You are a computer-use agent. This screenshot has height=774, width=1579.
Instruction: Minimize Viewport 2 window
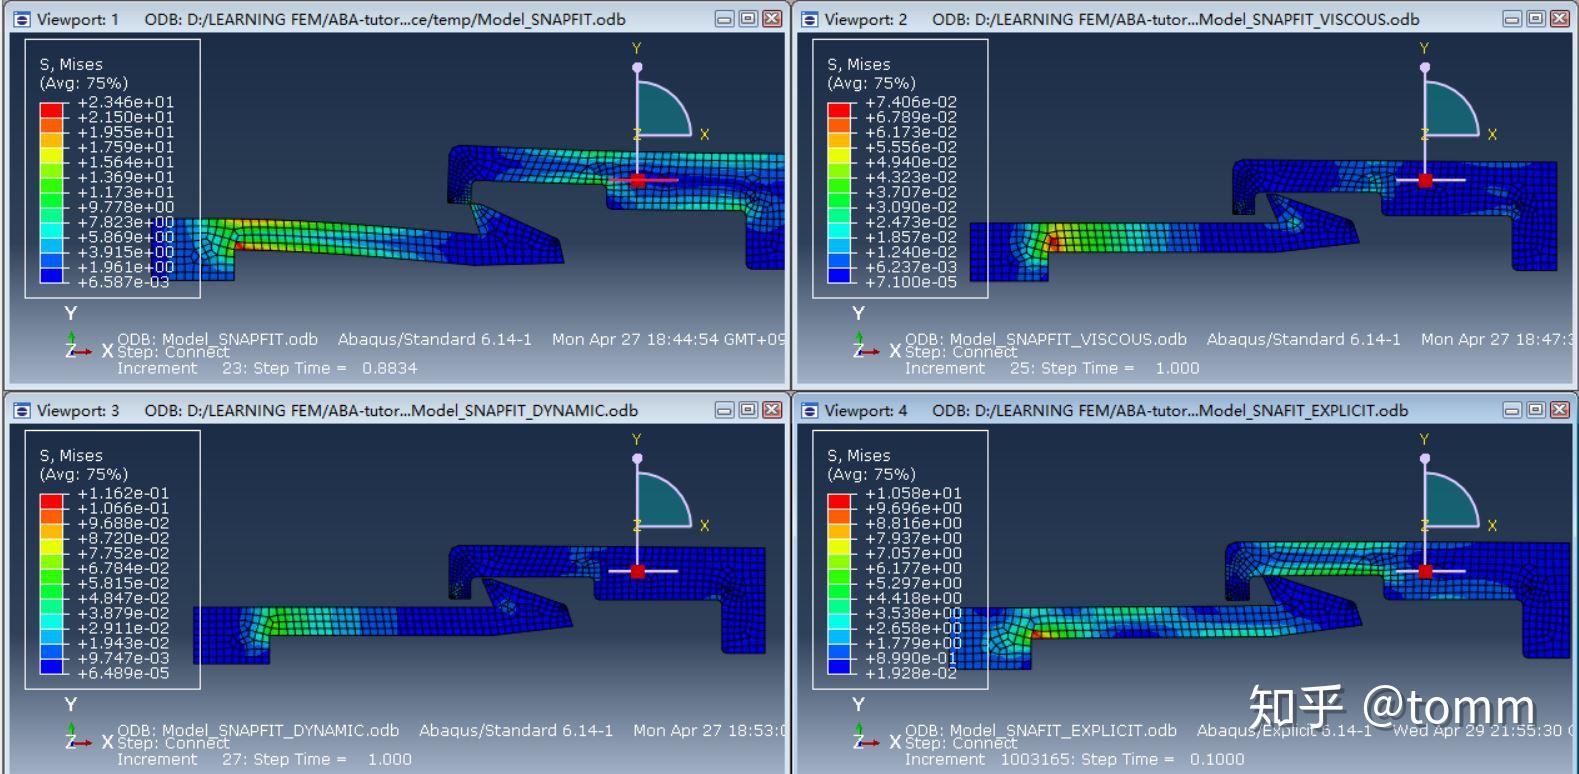(1512, 19)
